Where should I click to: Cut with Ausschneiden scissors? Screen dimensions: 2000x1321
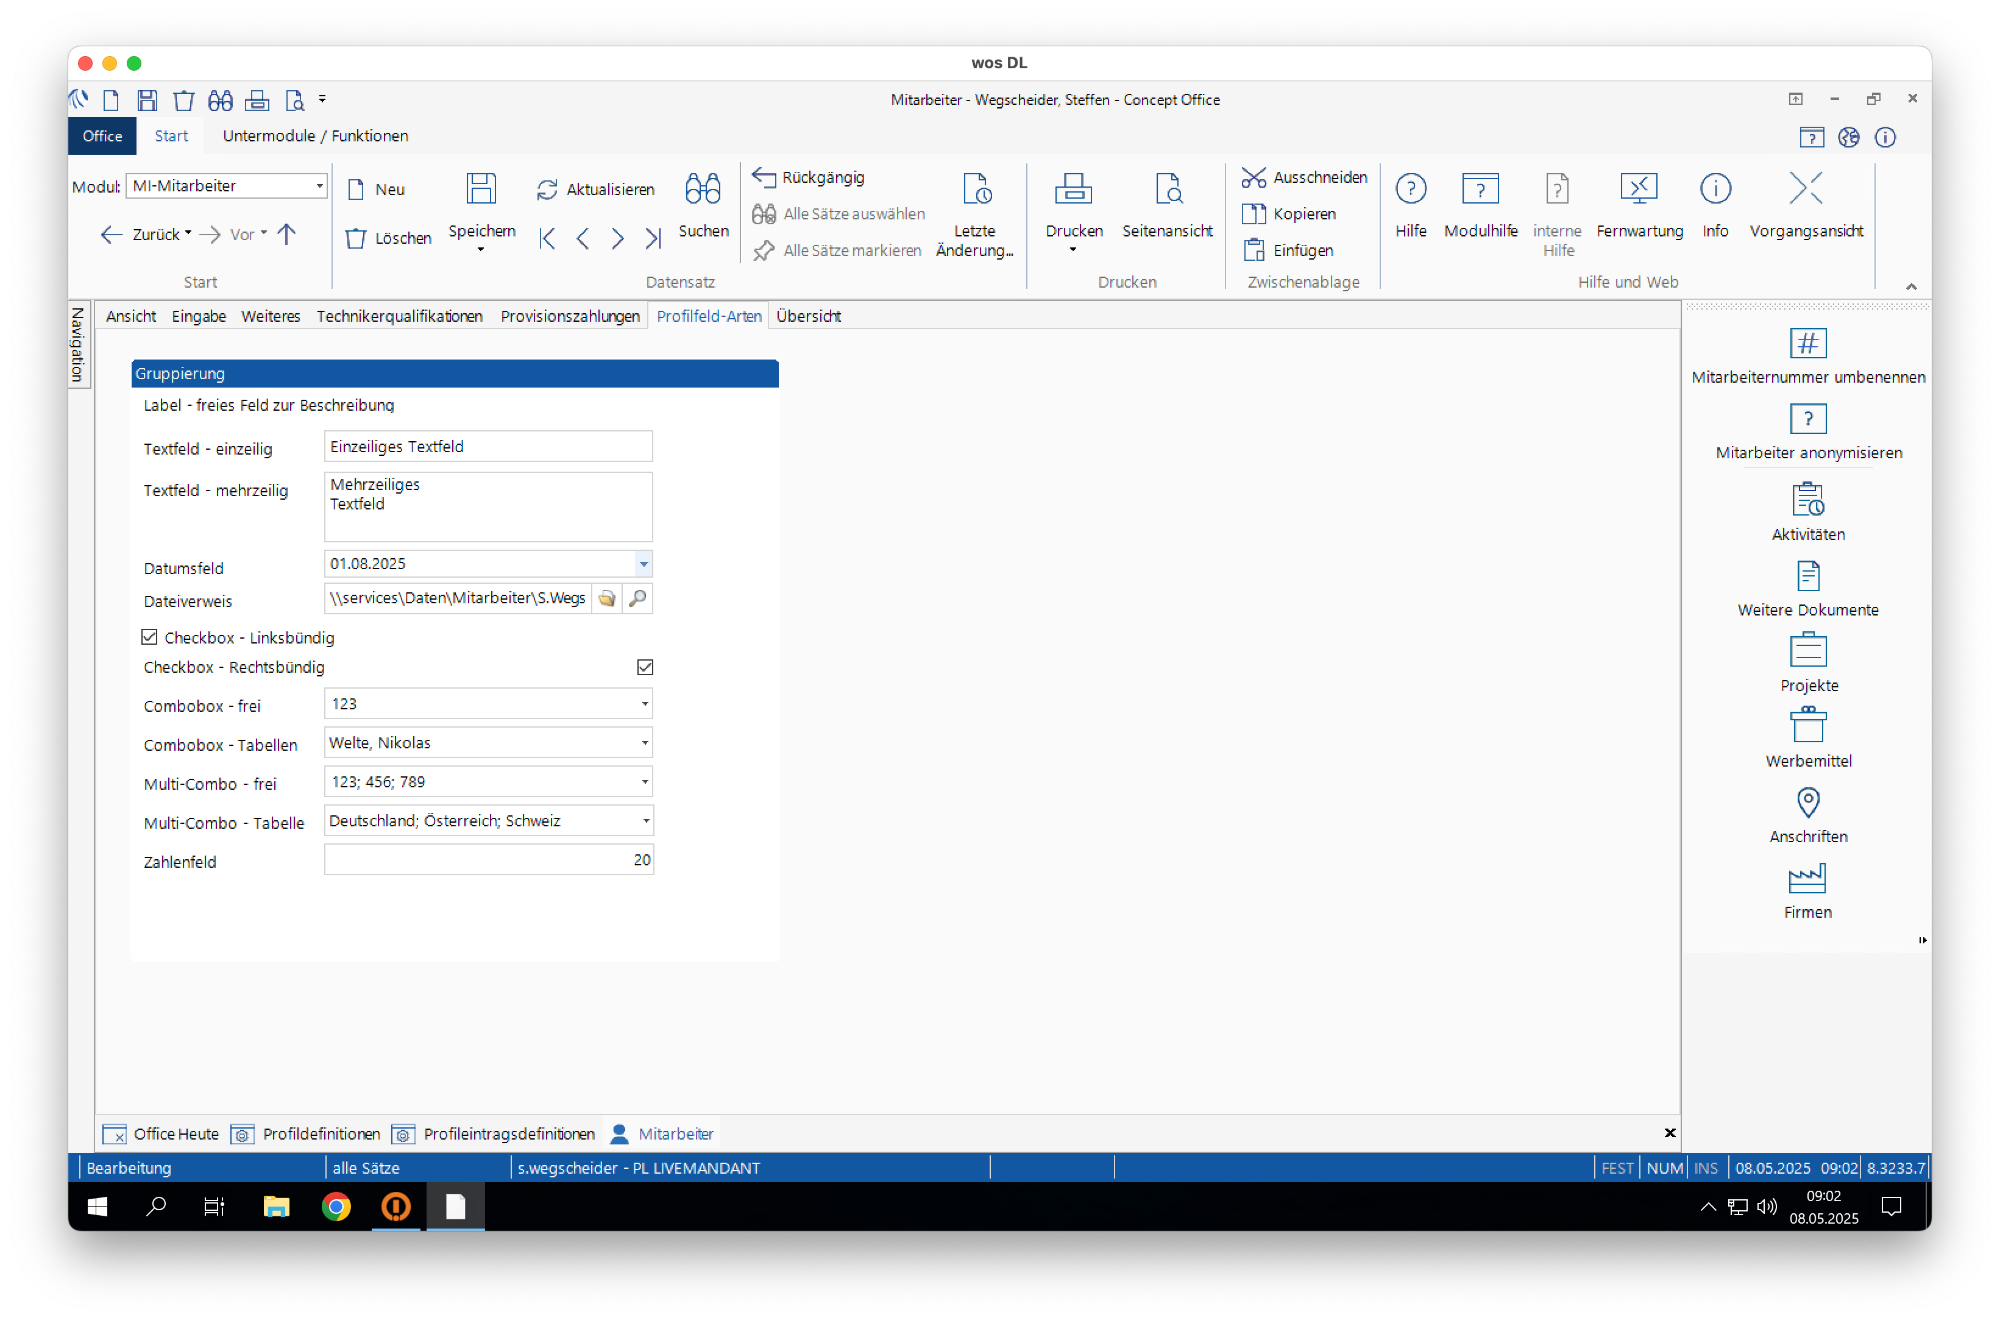coord(1304,177)
